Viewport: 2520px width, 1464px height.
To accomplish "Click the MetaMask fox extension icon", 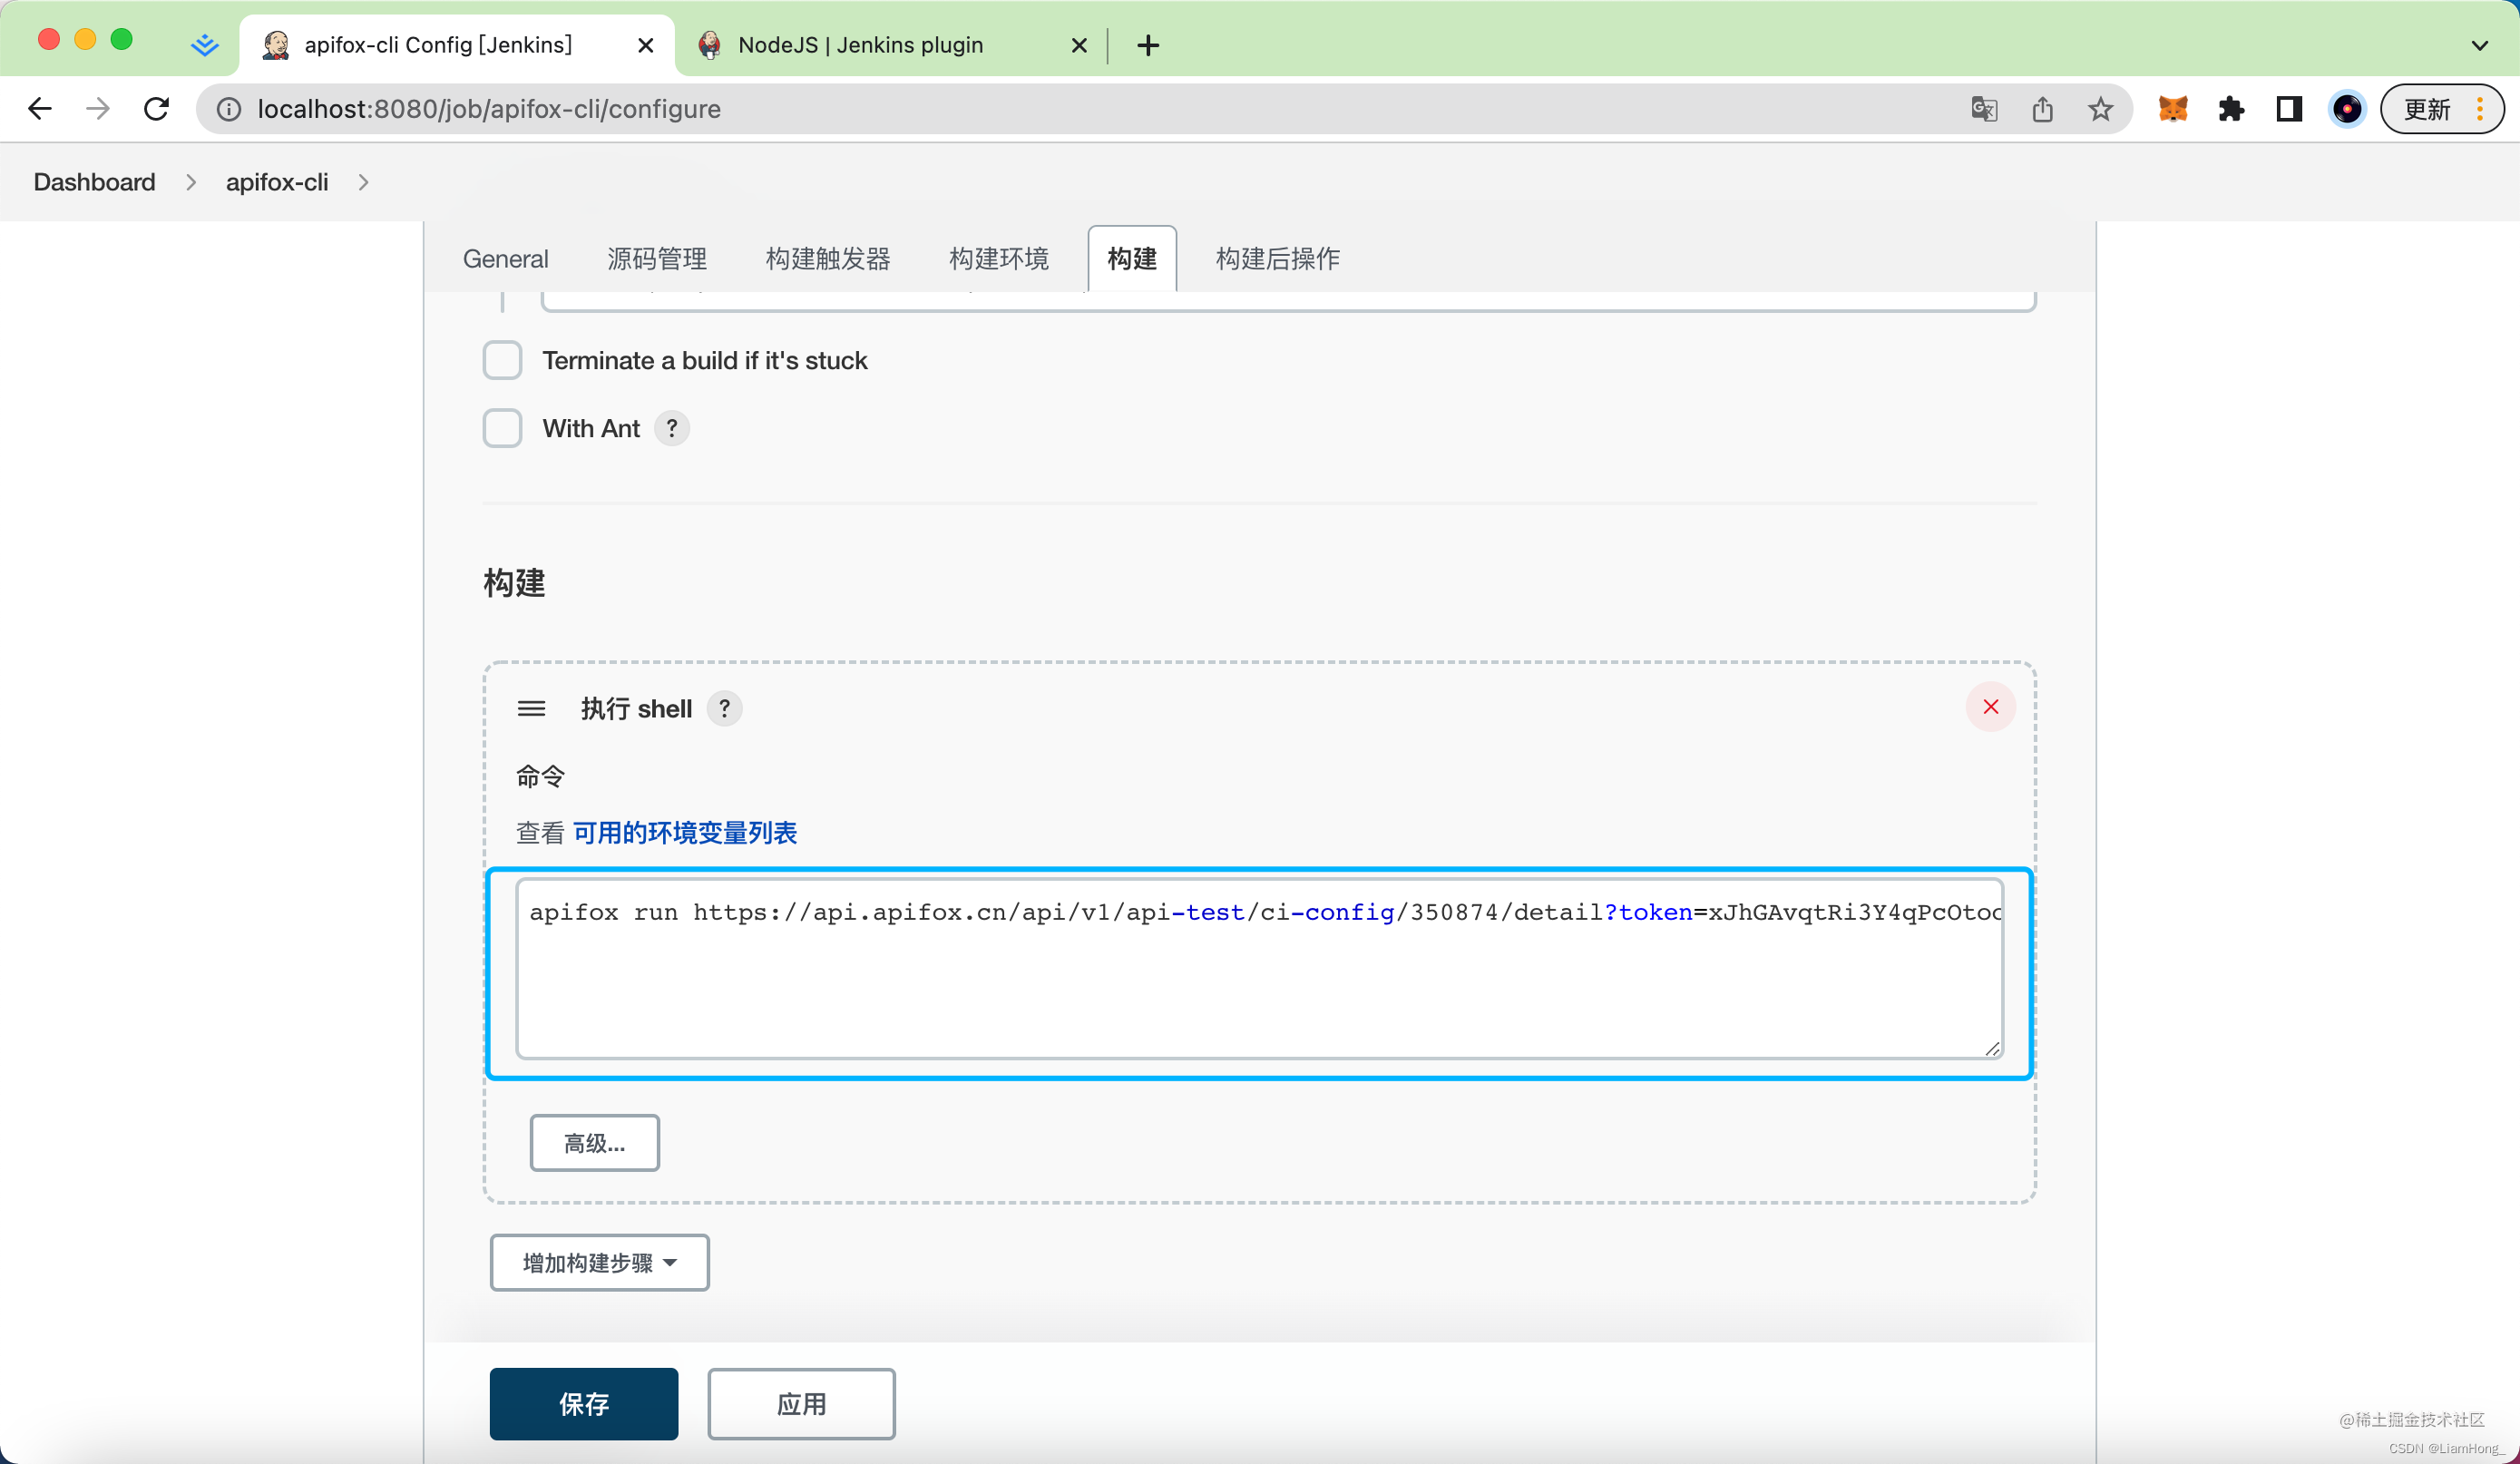I will (x=2172, y=109).
